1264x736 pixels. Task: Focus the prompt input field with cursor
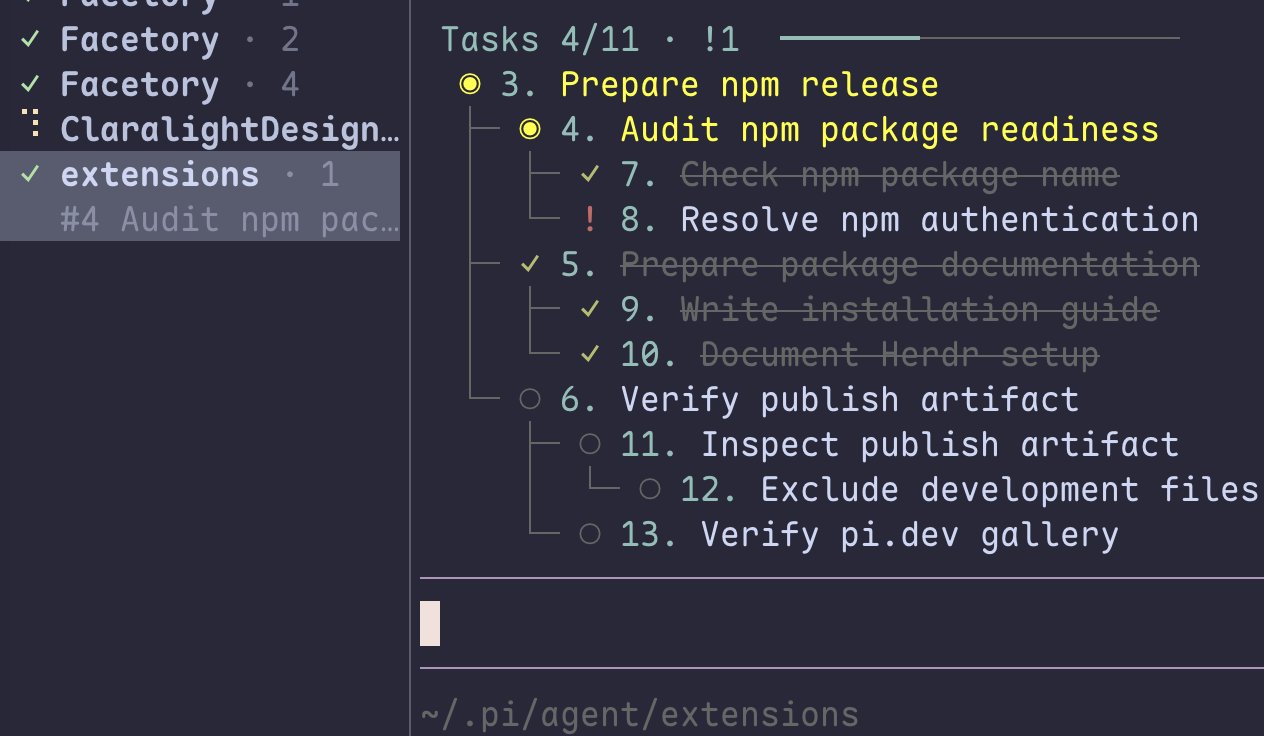842,623
